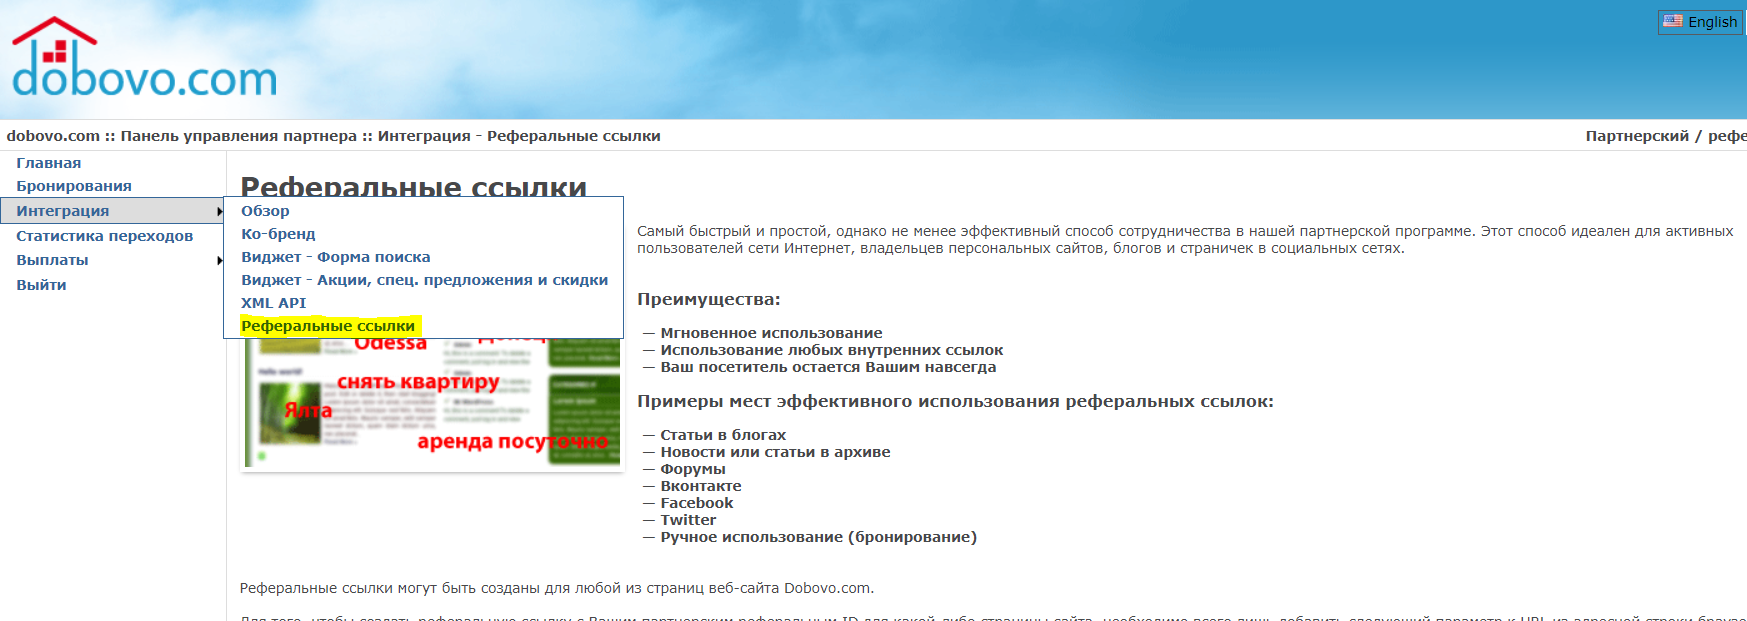Click the Преимущества: heading
Screen dimensions: 1747x621
(x=709, y=299)
